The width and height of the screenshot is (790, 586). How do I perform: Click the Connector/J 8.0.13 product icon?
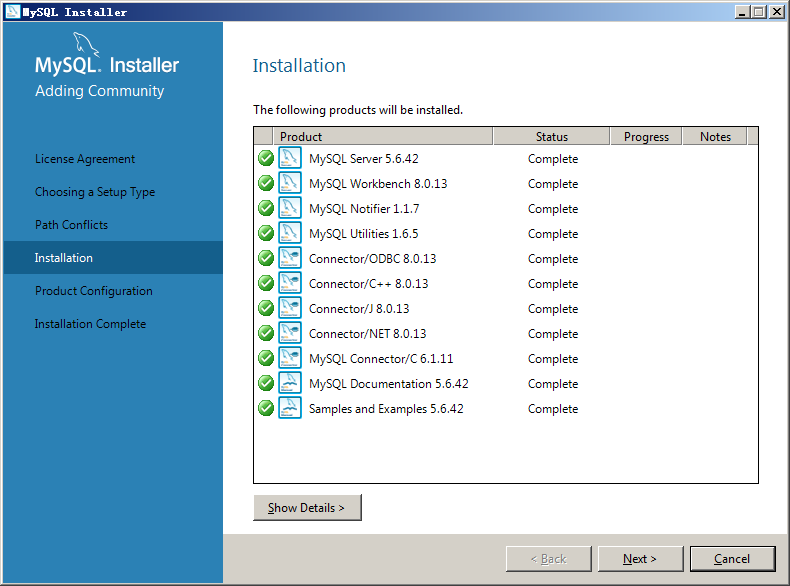tap(290, 308)
